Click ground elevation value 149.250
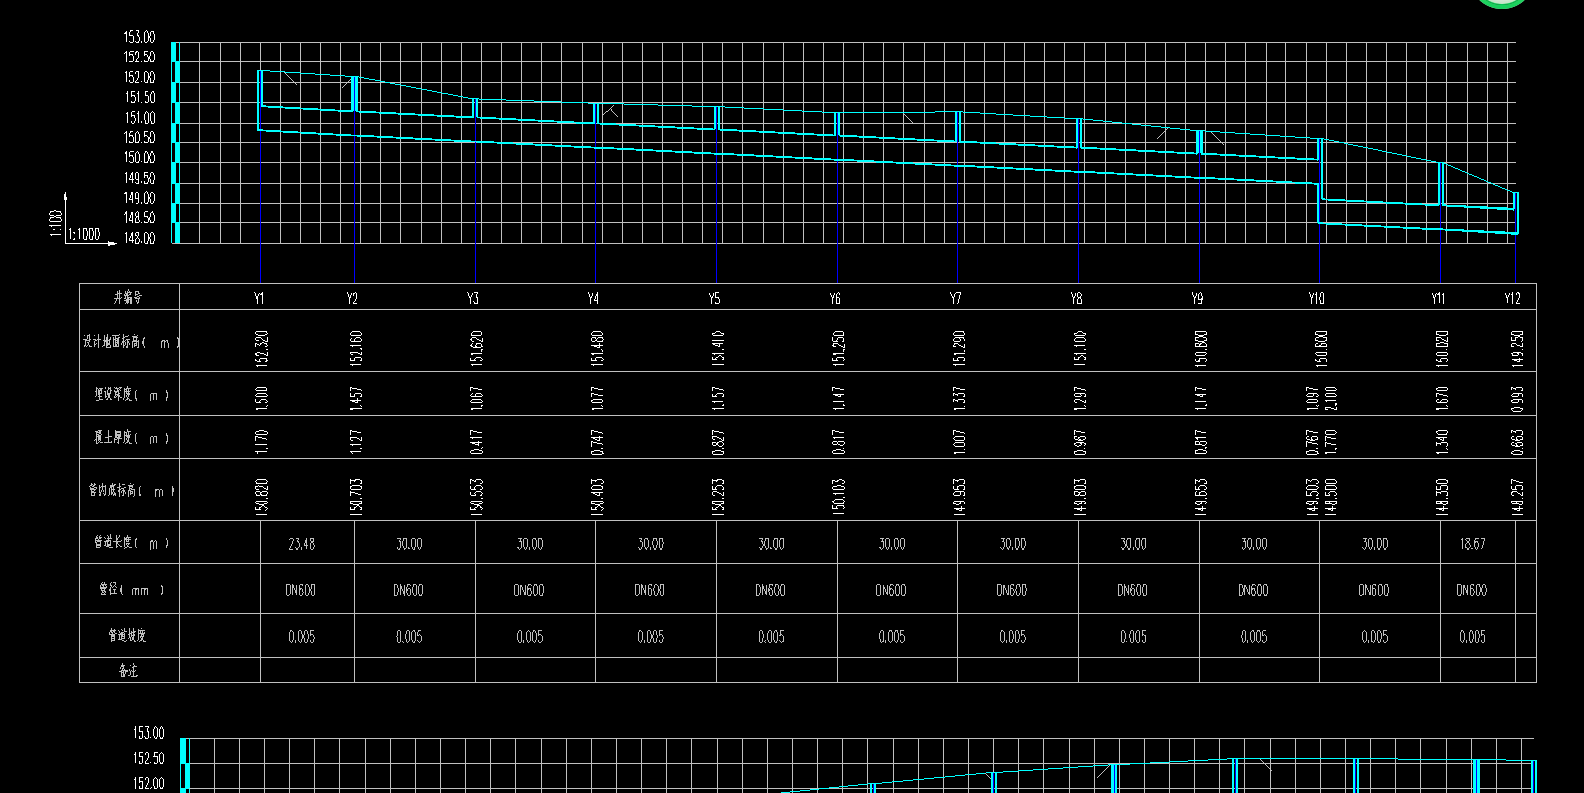The image size is (1584, 793). coord(1518,348)
